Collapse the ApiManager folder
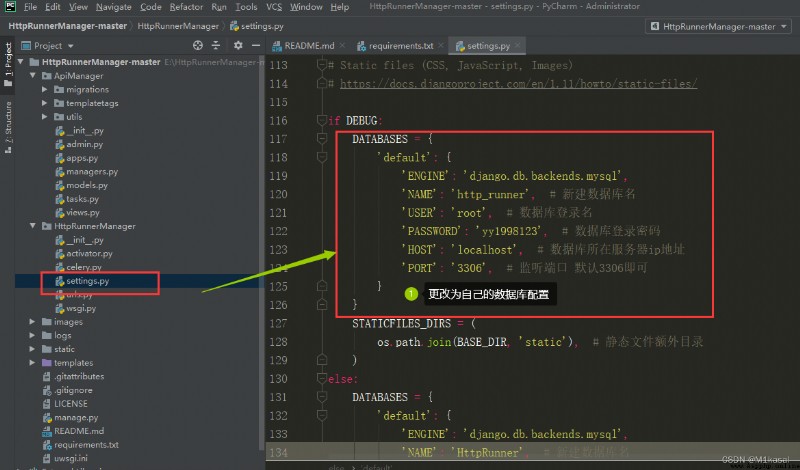Image resolution: width=800 pixels, height=470 pixels. point(33,76)
